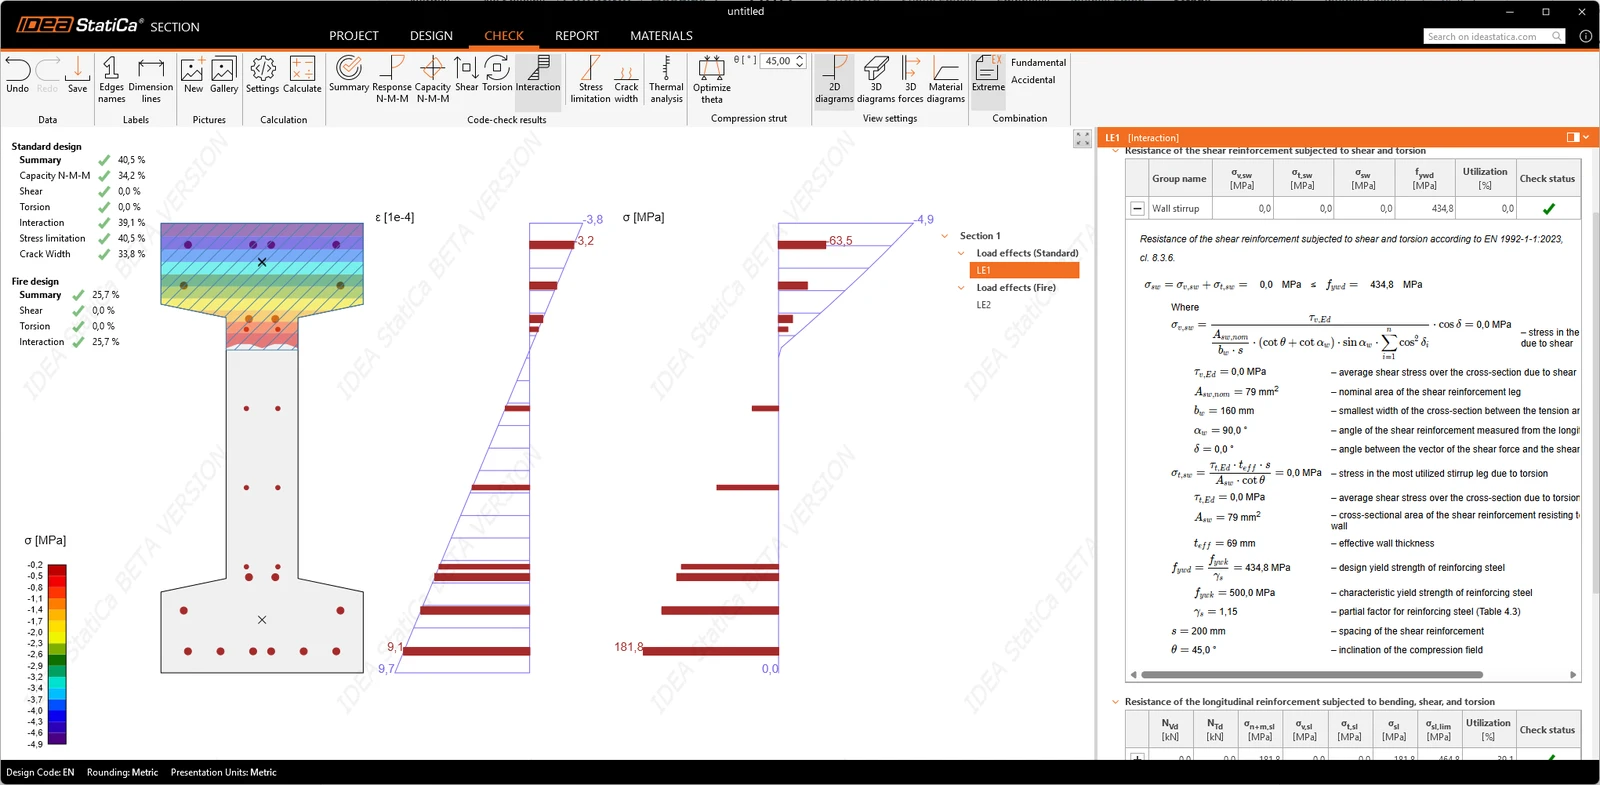The image size is (1600, 785).
Task: Collapse shear reinforcement resistance section
Action: [x=1116, y=151]
